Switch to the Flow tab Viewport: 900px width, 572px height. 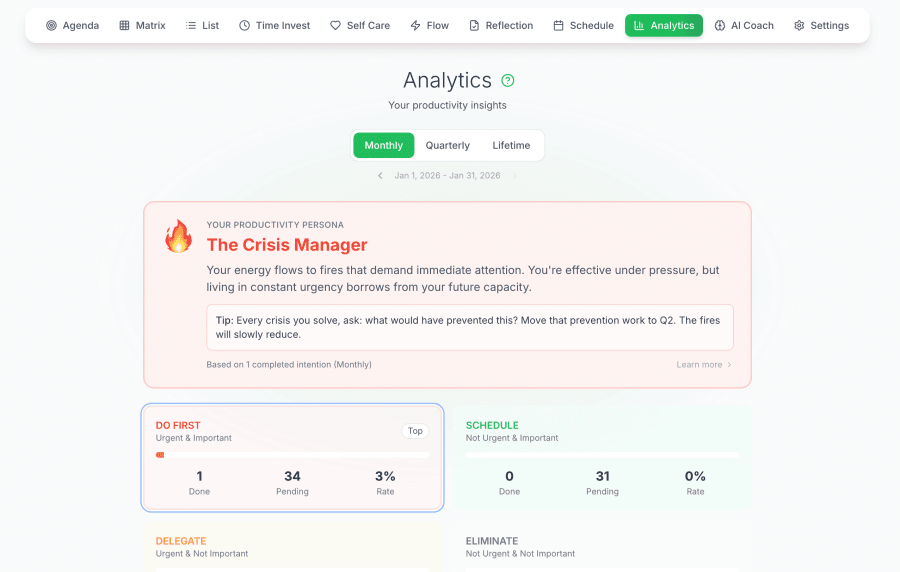tap(429, 25)
